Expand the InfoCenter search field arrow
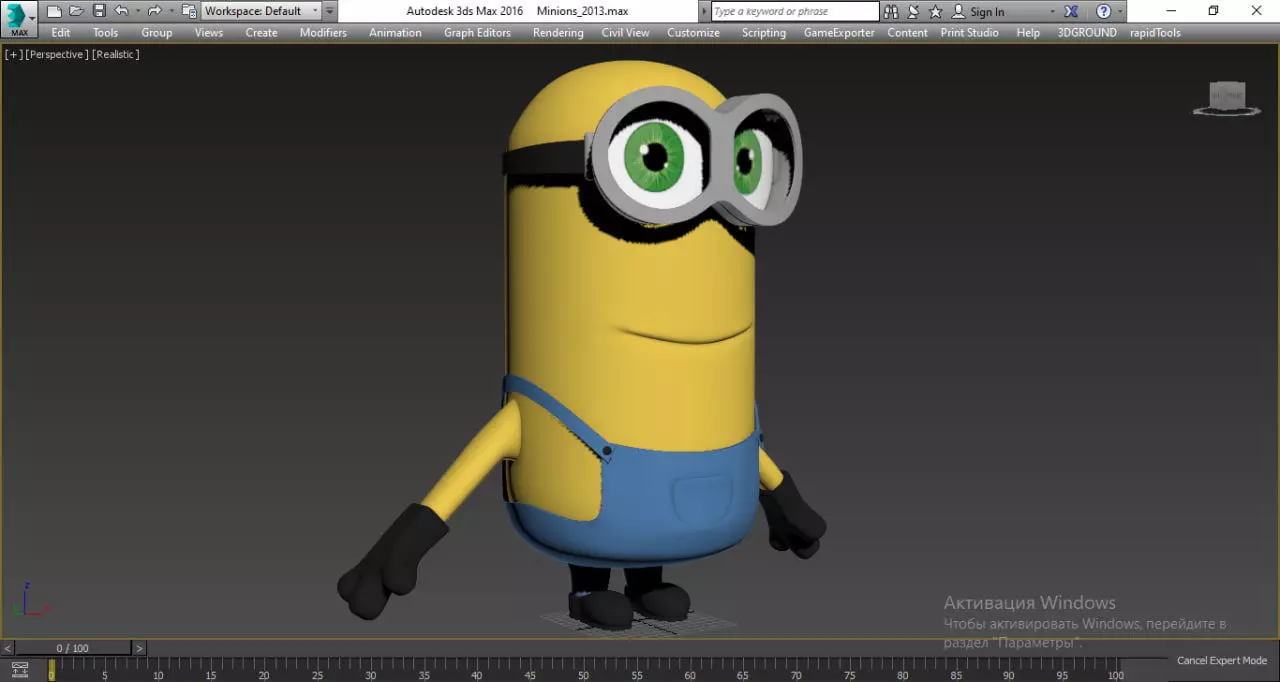 pos(704,11)
